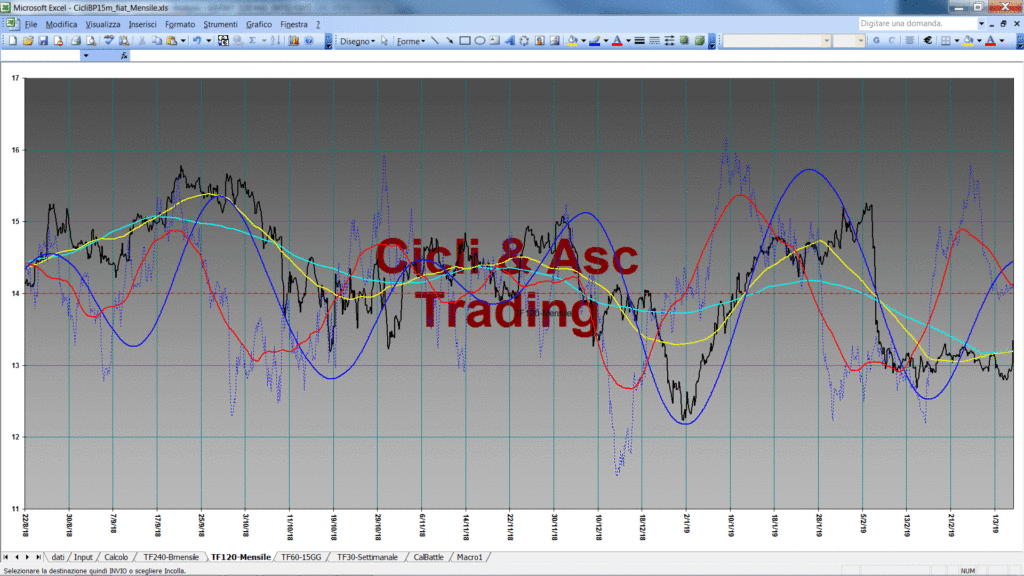Open the Disegno drawing menu dropdown
The height and width of the screenshot is (576, 1024).
tap(357, 41)
